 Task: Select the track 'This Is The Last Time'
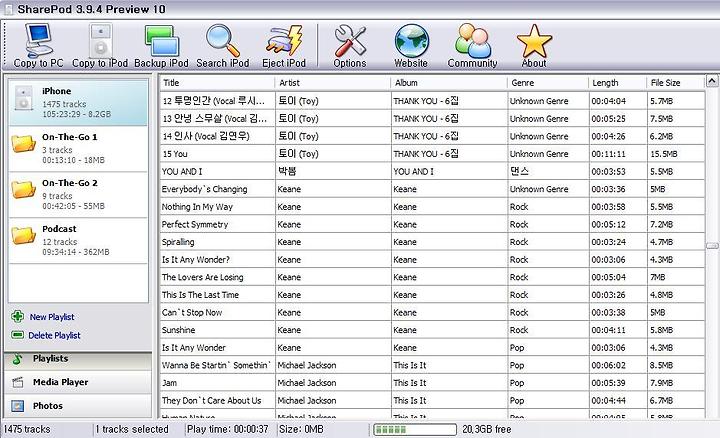point(433,295)
